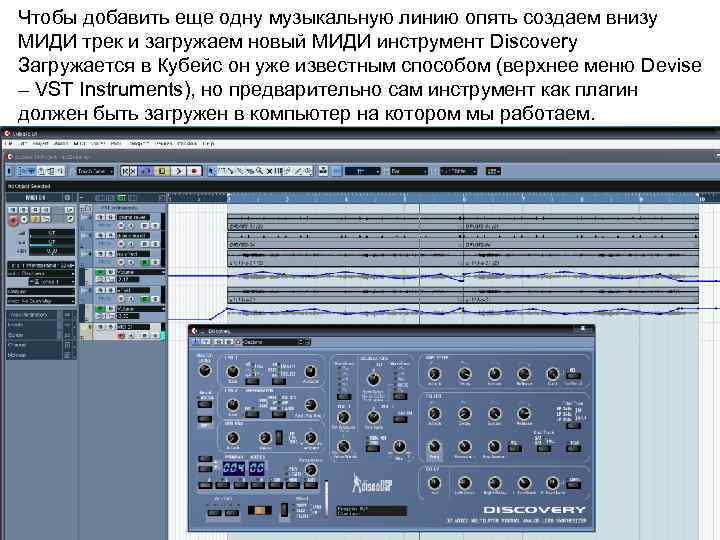Open the Inspector Sends tab

pyautogui.click(x=33, y=335)
